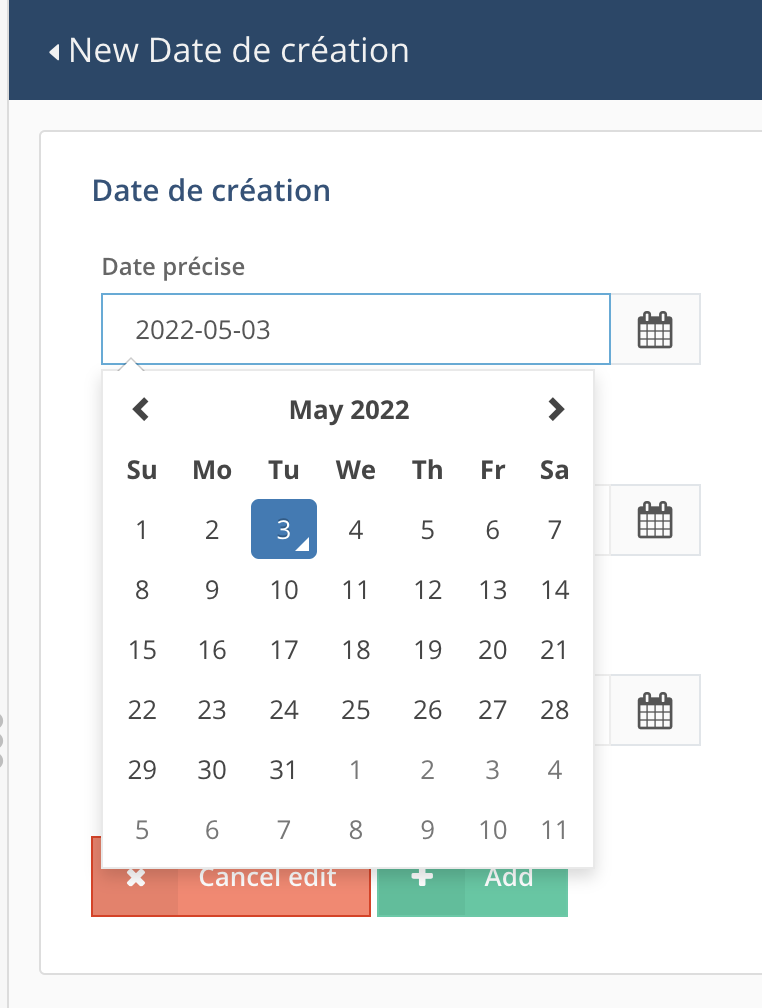Choose May 31 in the calendar
The width and height of the screenshot is (762, 1008).
[284, 770]
